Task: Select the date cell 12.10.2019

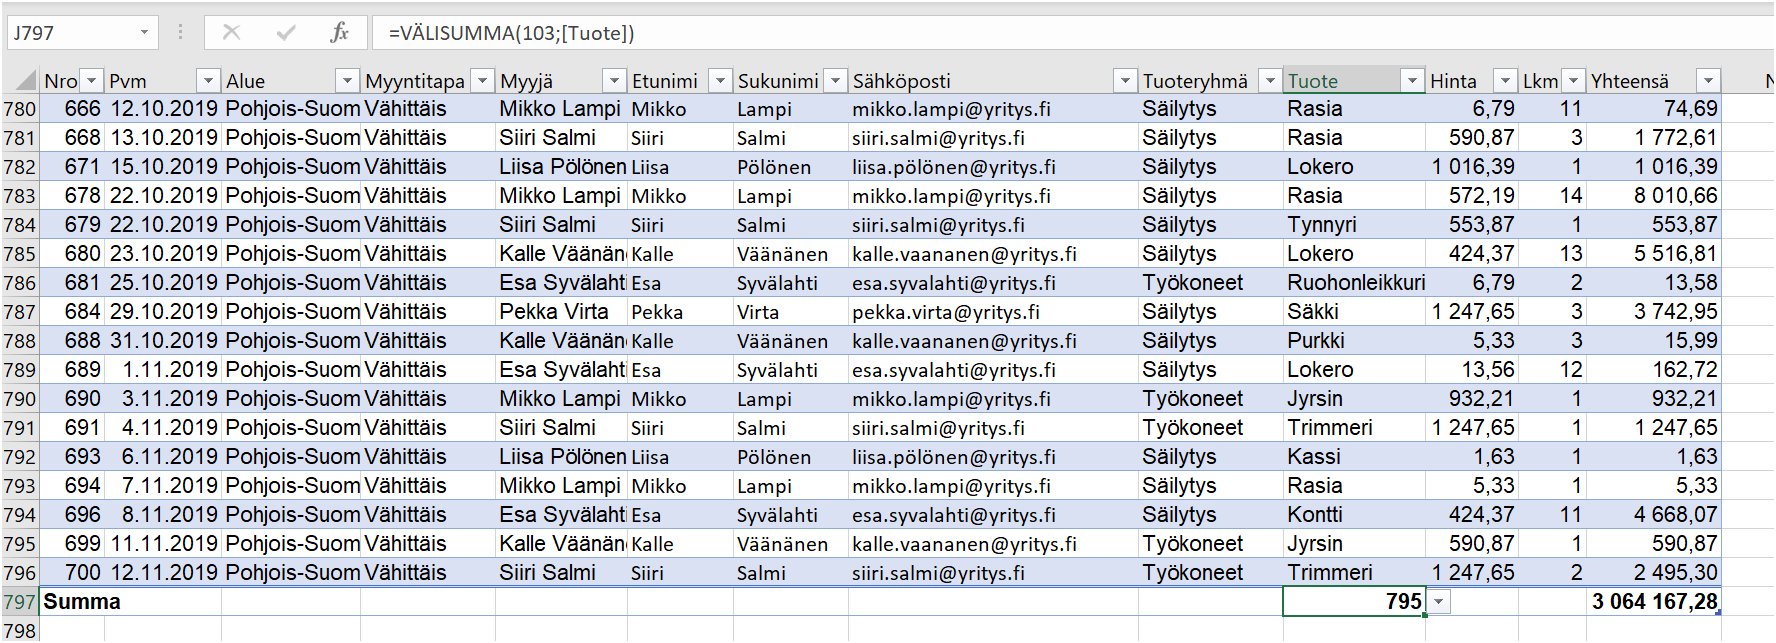Action: tap(163, 109)
